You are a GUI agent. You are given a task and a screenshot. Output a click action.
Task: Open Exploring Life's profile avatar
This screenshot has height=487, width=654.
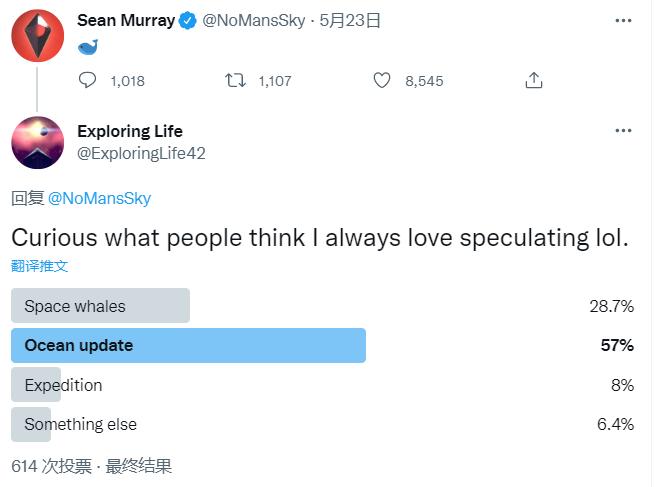point(37,142)
